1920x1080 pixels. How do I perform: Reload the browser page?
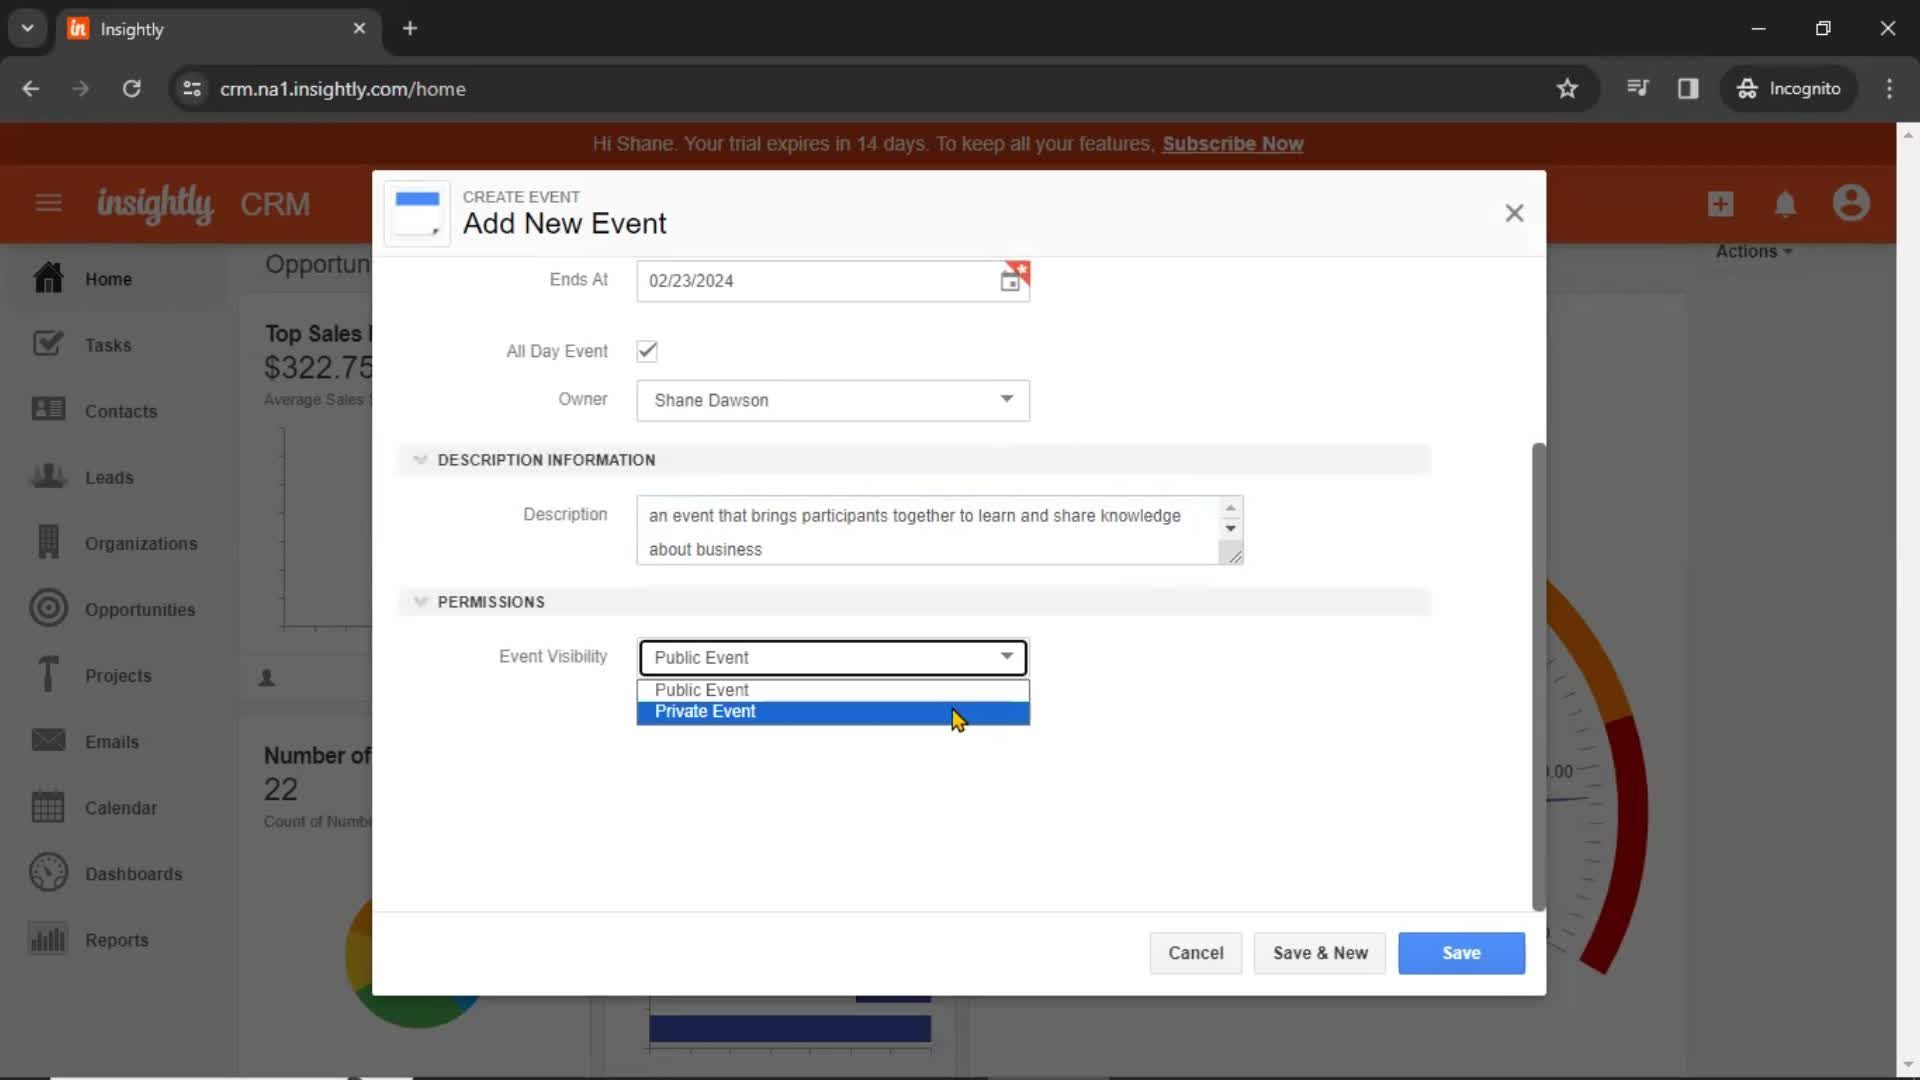(x=131, y=88)
